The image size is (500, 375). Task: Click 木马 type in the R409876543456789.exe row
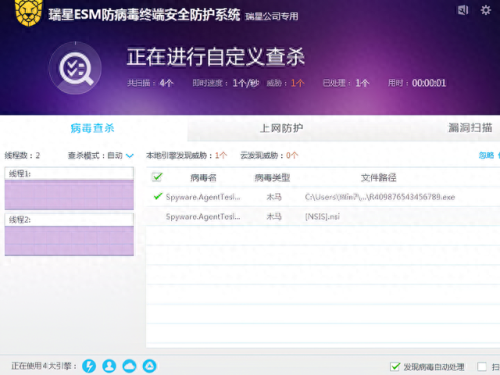(x=274, y=197)
